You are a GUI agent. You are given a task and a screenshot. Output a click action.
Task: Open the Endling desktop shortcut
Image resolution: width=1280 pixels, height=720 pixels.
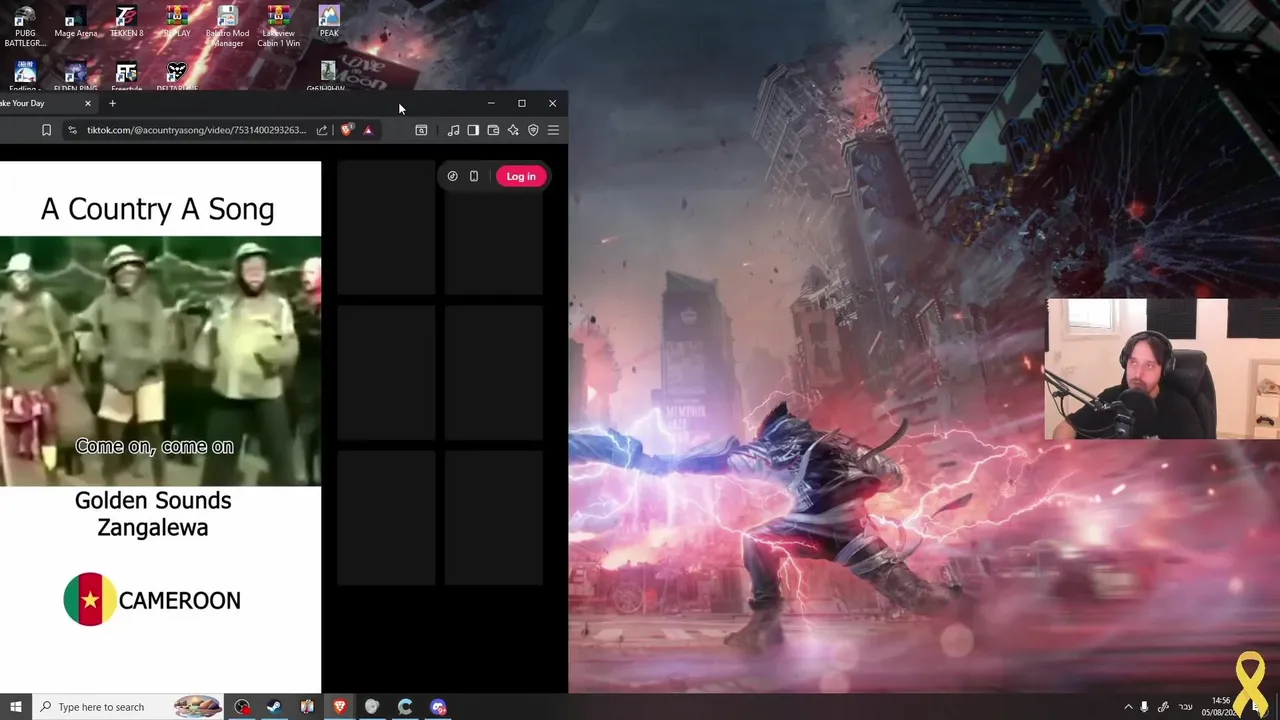25,76
